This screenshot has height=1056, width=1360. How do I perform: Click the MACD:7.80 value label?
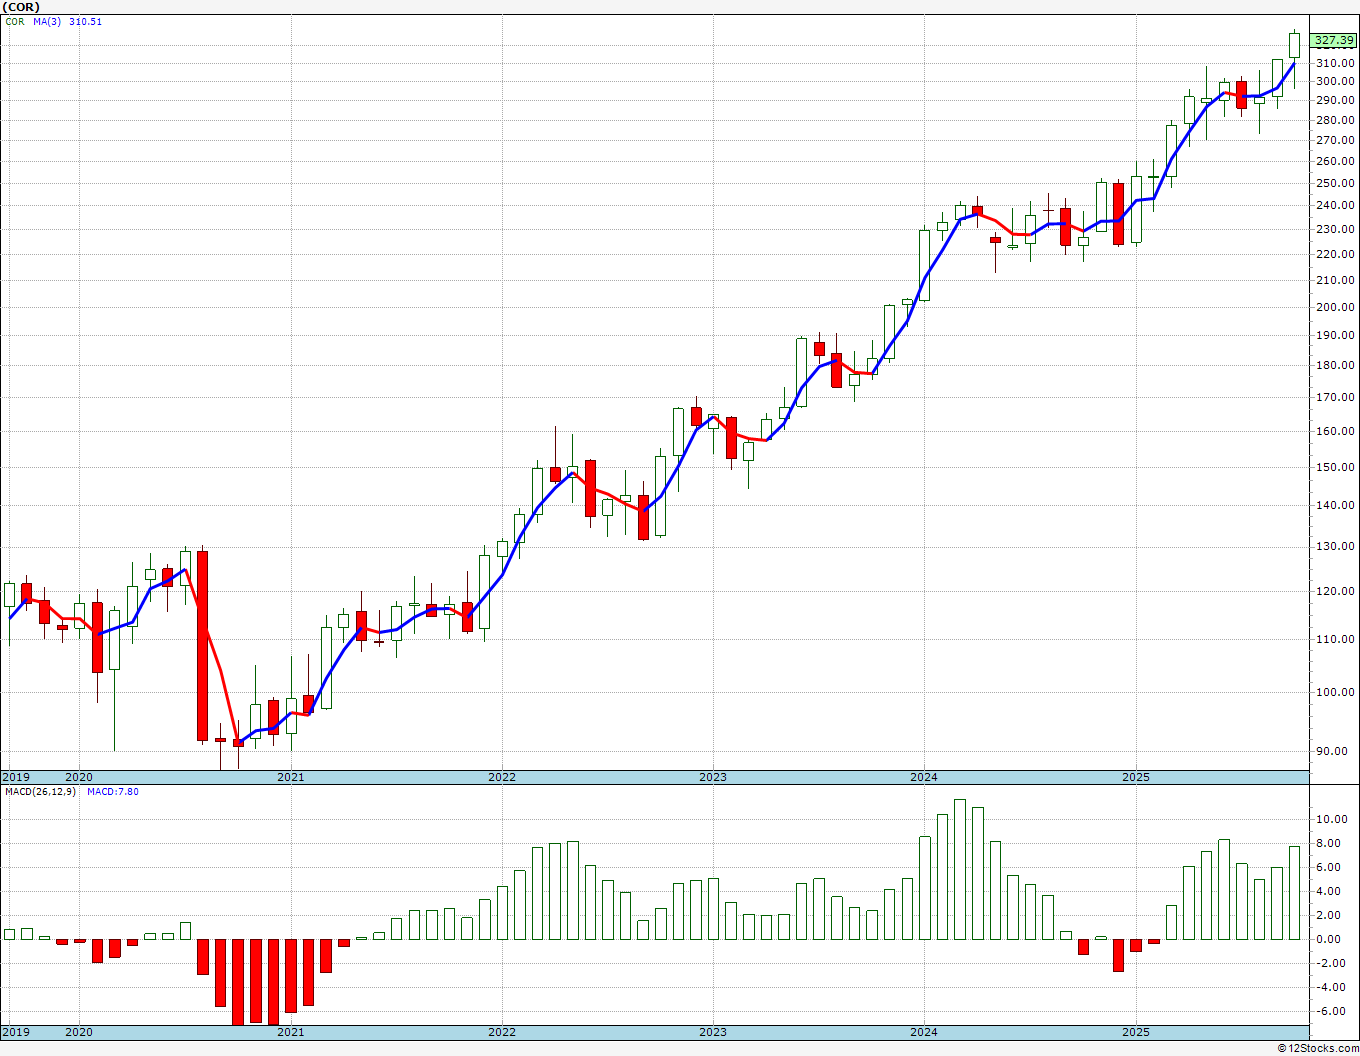pyautogui.click(x=112, y=792)
